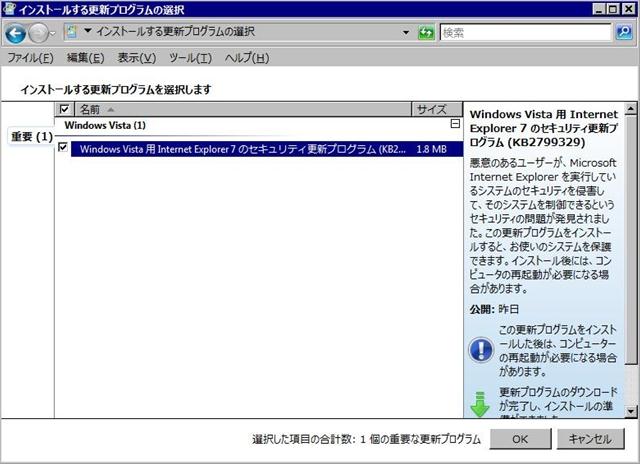Sort by the サイズ column header
The width and height of the screenshot is (640, 464).
point(437,109)
